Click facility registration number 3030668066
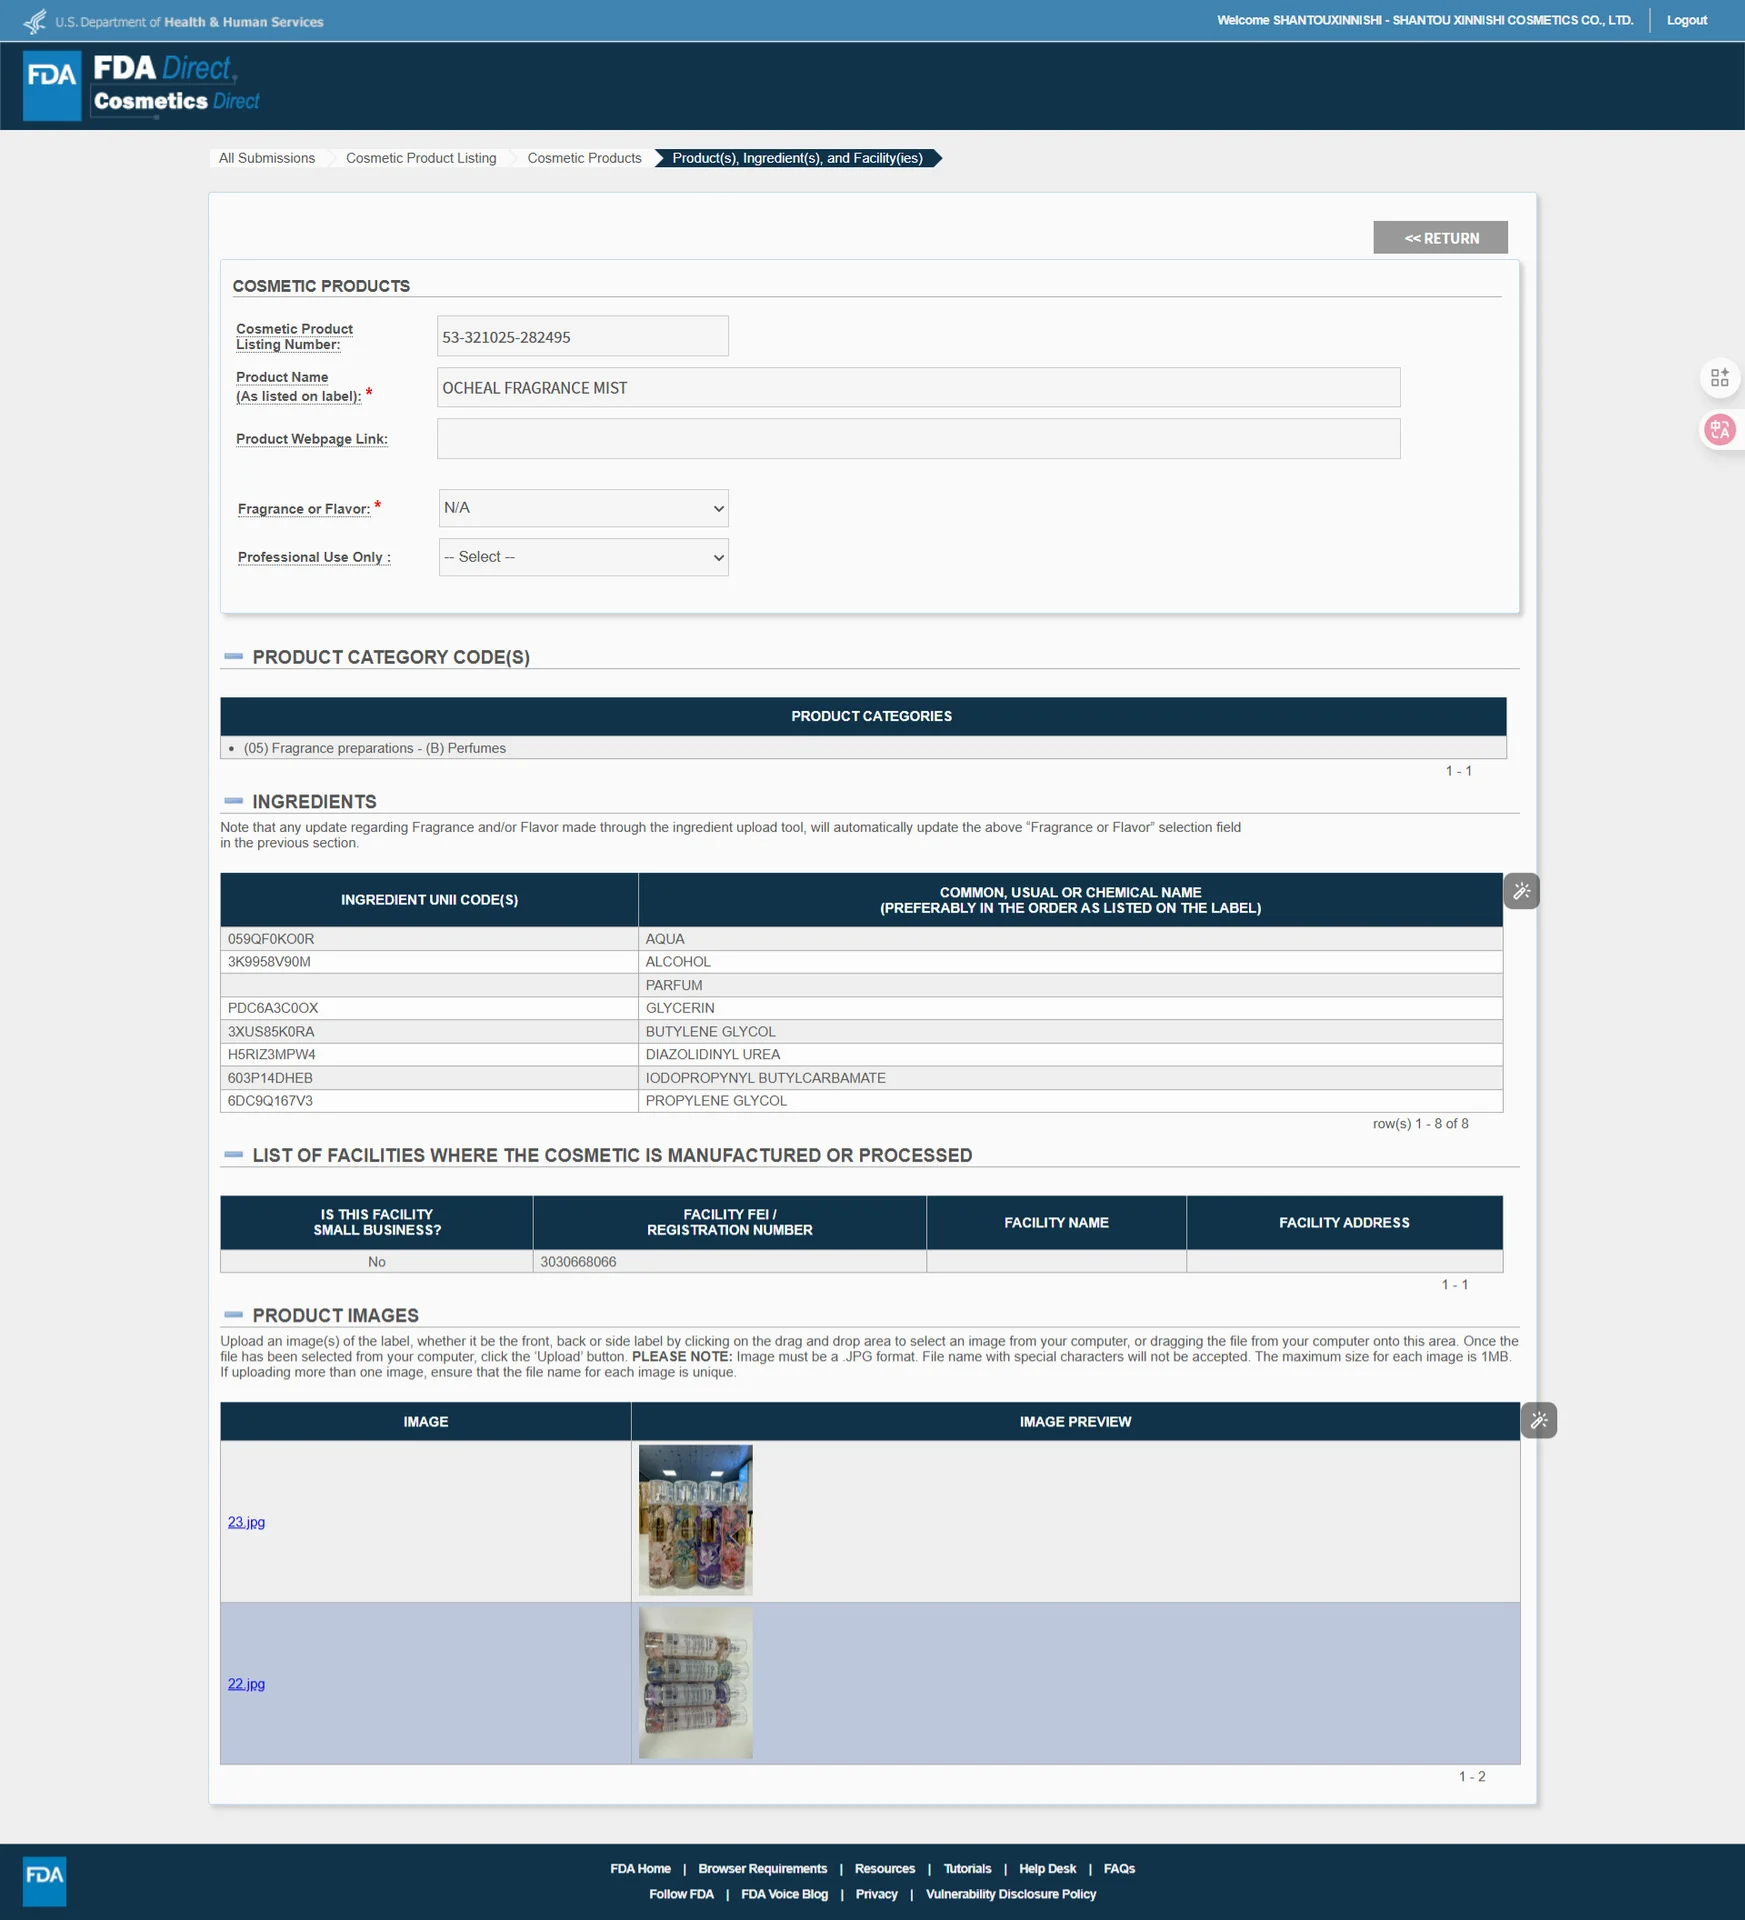The width and height of the screenshot is (1745, 1920). click(x=578, y=1262)
